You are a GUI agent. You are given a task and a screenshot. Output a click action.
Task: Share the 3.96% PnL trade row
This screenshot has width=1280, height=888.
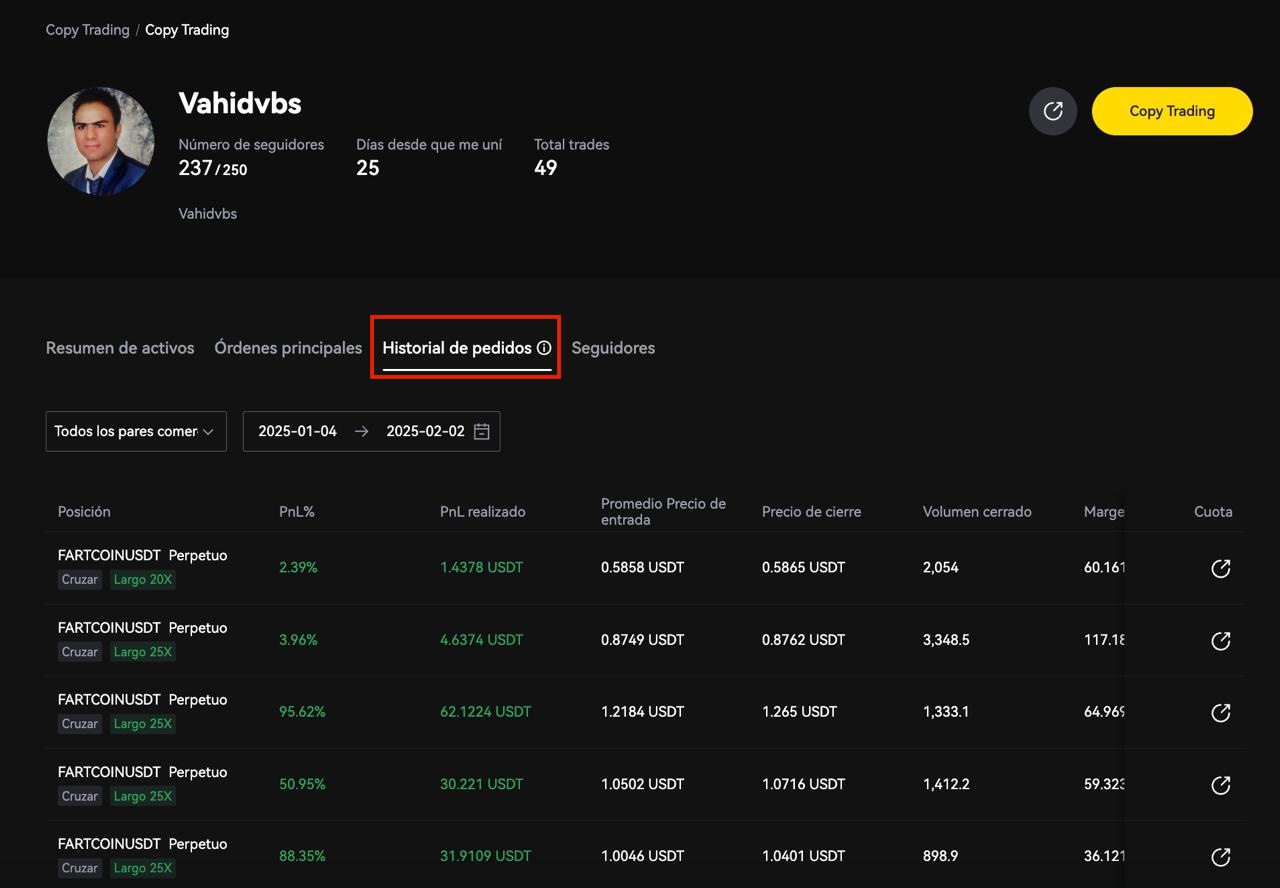[x=1220, y=641]
